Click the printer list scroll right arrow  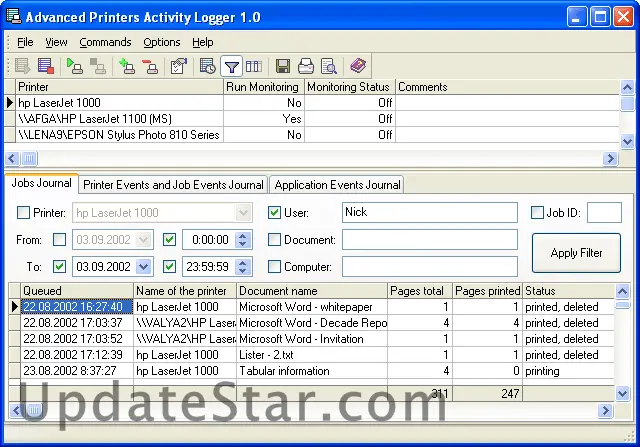click(x=610, y=158)
